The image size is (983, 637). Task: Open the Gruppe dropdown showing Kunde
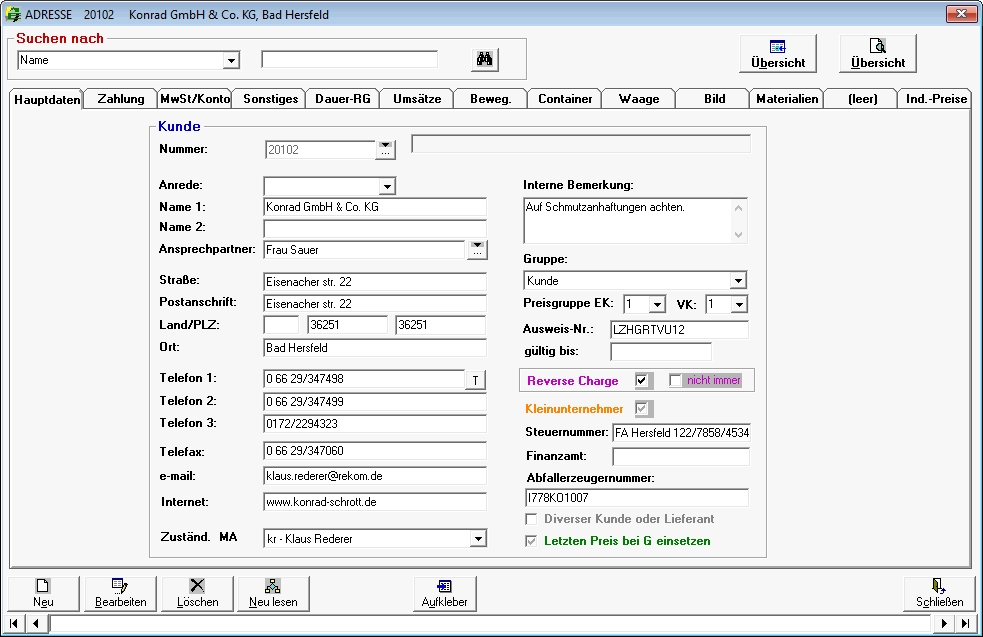[x=738, y=281]
